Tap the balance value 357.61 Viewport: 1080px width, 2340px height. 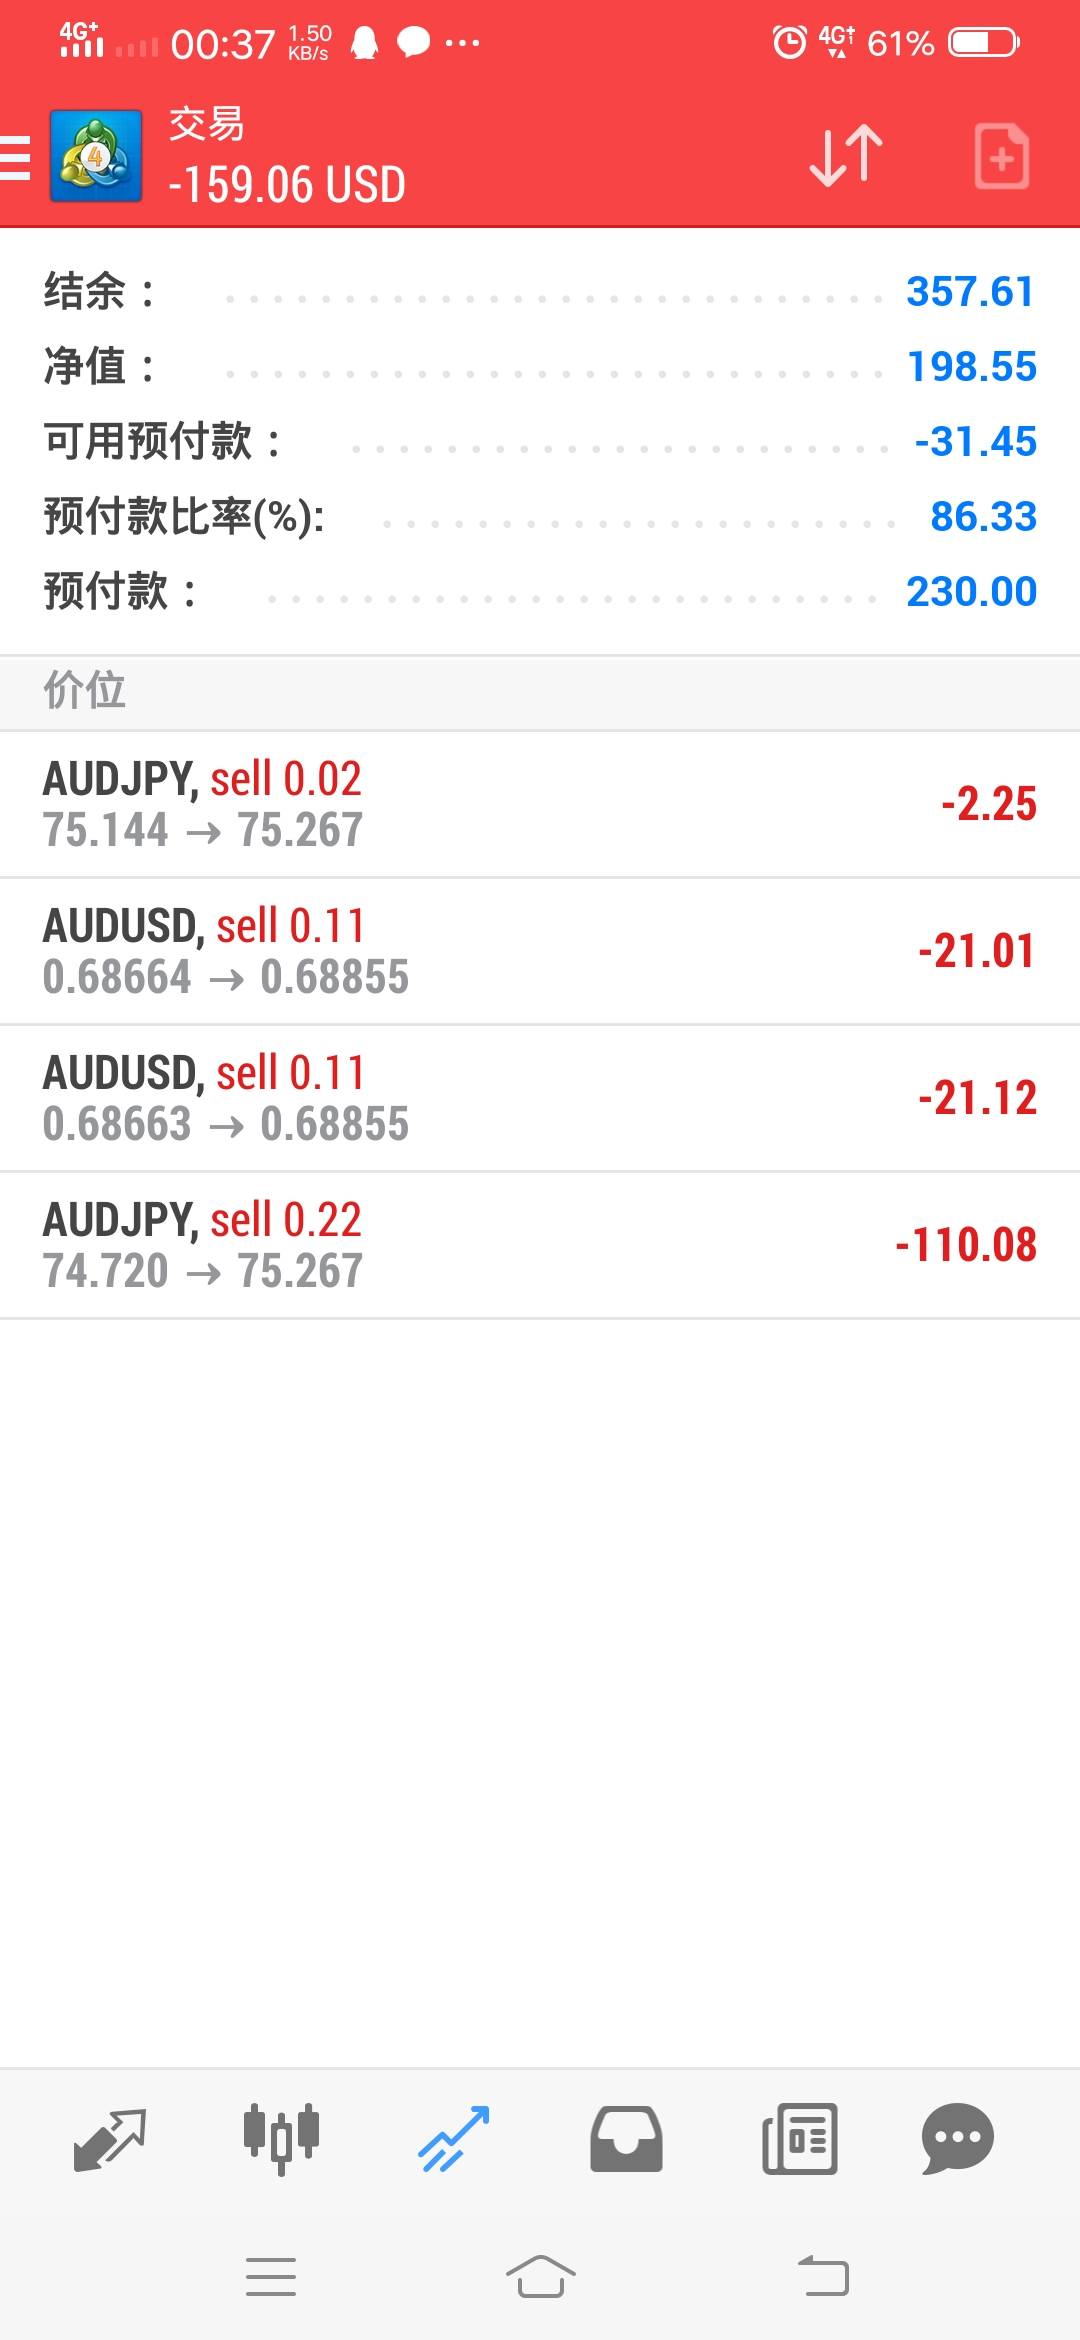pyautogui.click(x=969, y=292)
